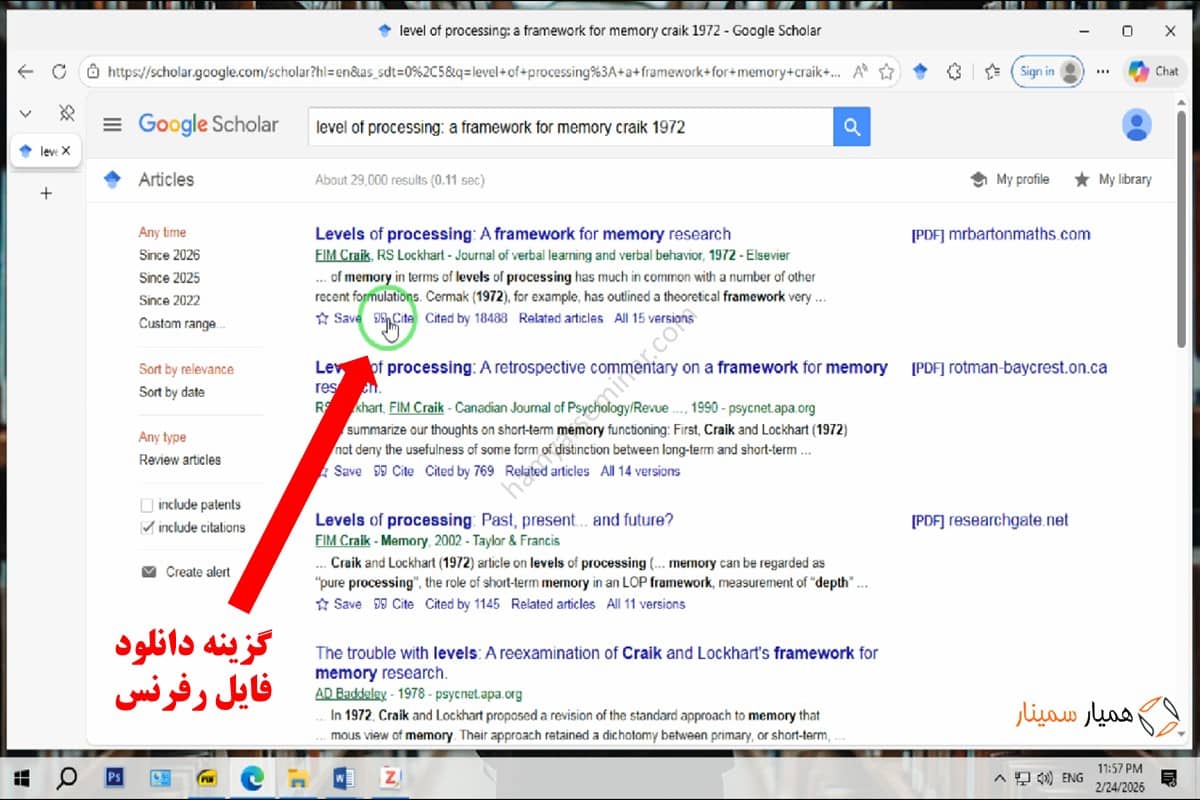
Task: Open the Custom range filter
Action: click(x=182, y=323)
